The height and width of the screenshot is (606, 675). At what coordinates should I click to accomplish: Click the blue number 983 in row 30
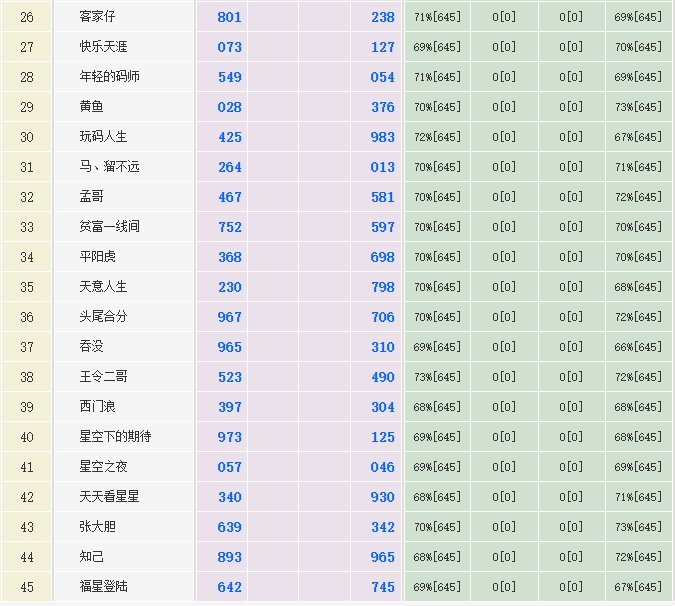click(382, 137)
